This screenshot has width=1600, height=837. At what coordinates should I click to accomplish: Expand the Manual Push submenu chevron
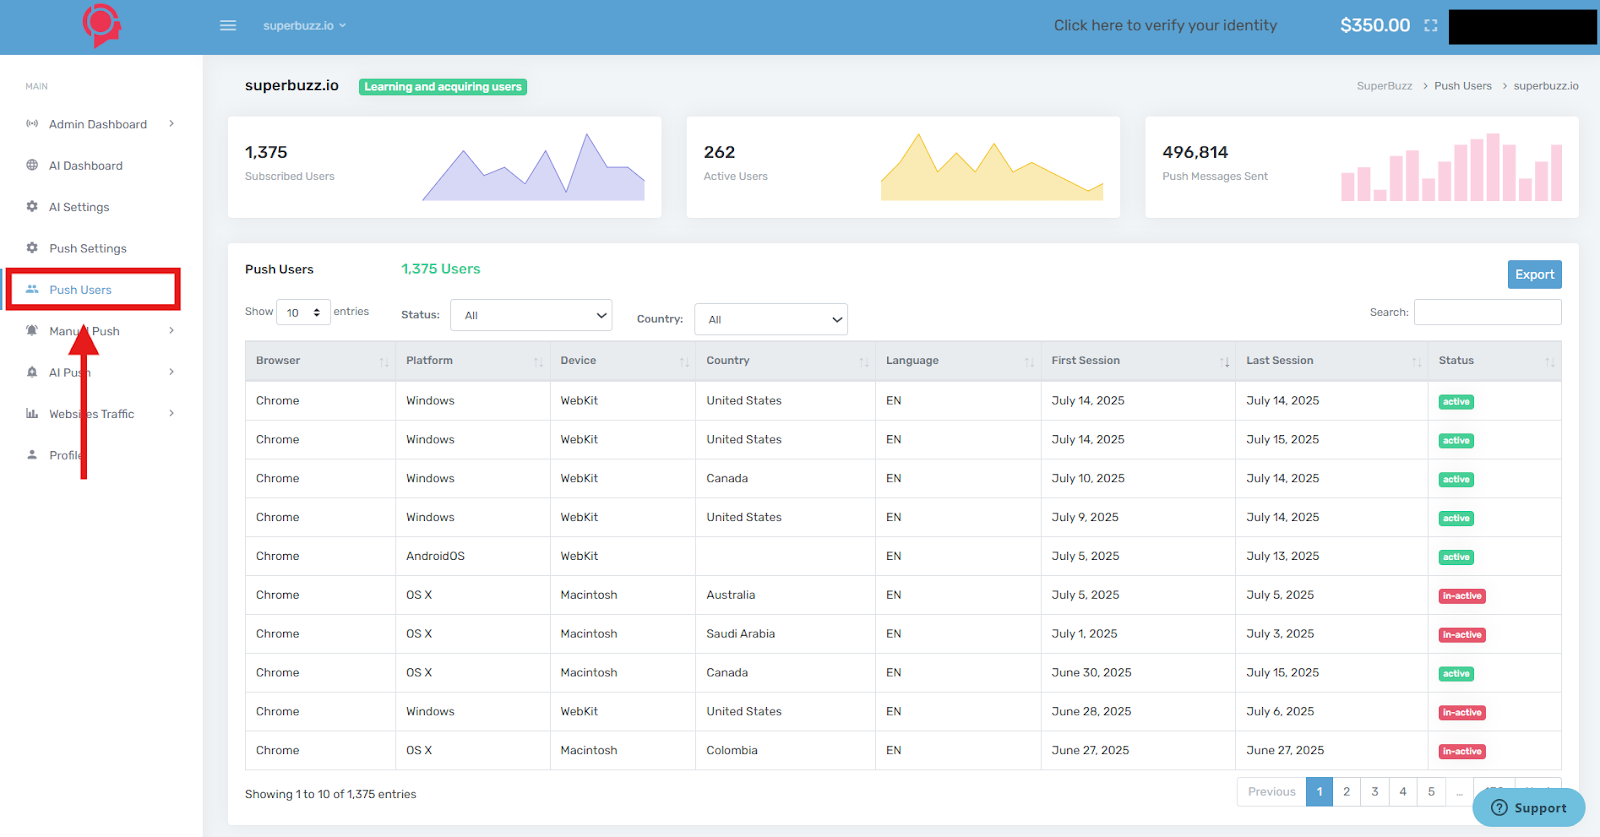(172, 330)
